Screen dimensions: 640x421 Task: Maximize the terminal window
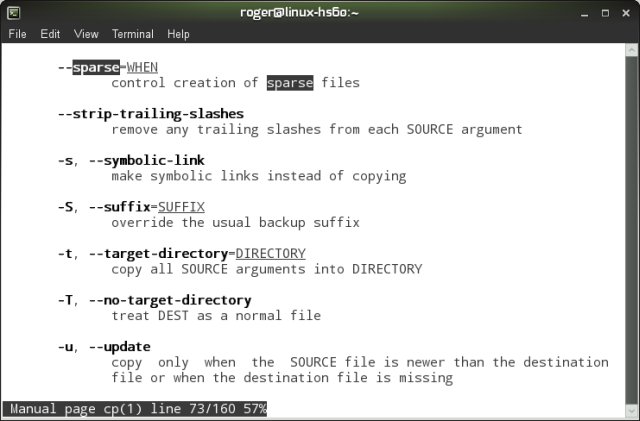(x=605, y=13)
